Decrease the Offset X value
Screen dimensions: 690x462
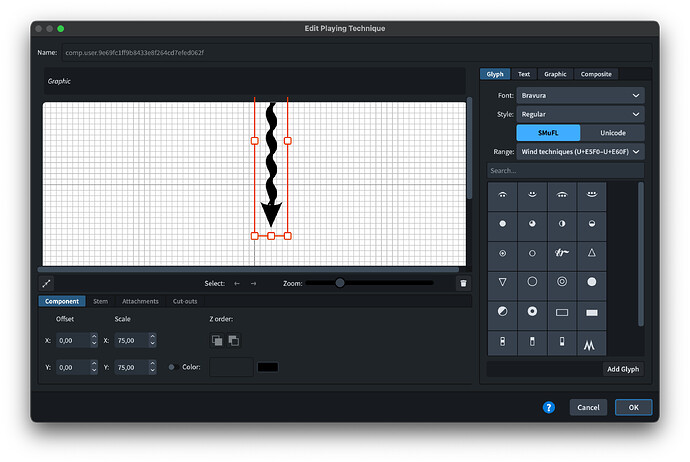94,344
